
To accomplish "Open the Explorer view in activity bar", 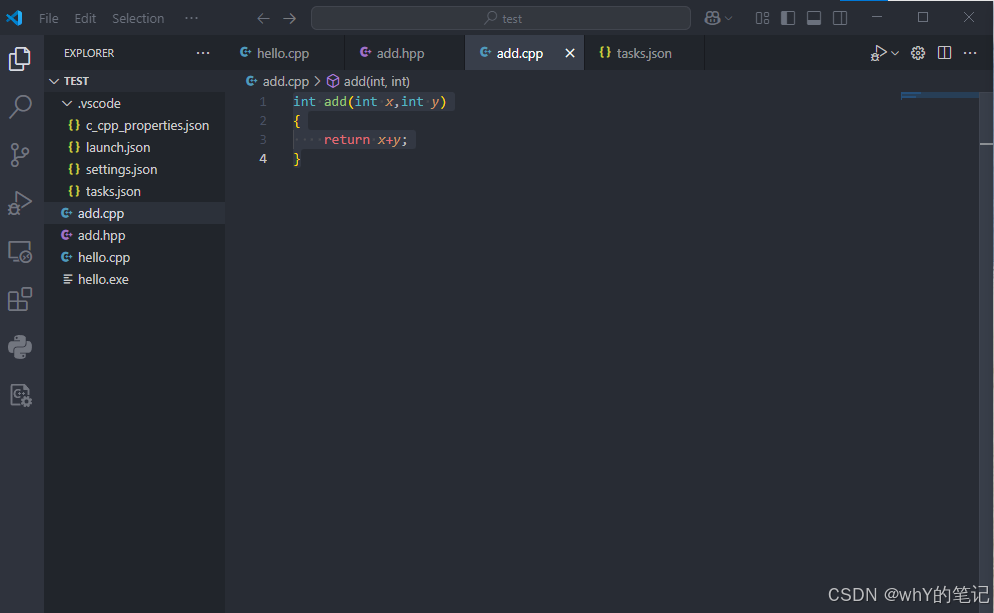I will [x=20, y=59].
